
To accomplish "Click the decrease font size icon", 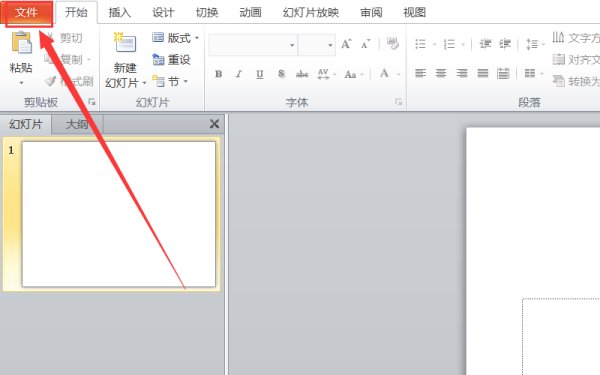I will (x=366, y=44).
